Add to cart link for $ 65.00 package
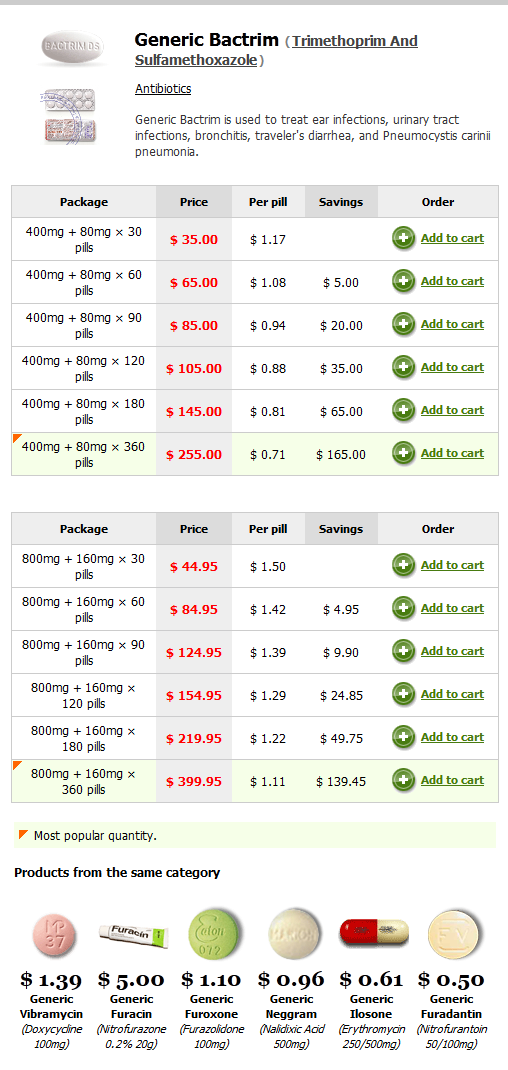Image resolution: width=508 pixels, height=1070 pixels. pos(452,281)
